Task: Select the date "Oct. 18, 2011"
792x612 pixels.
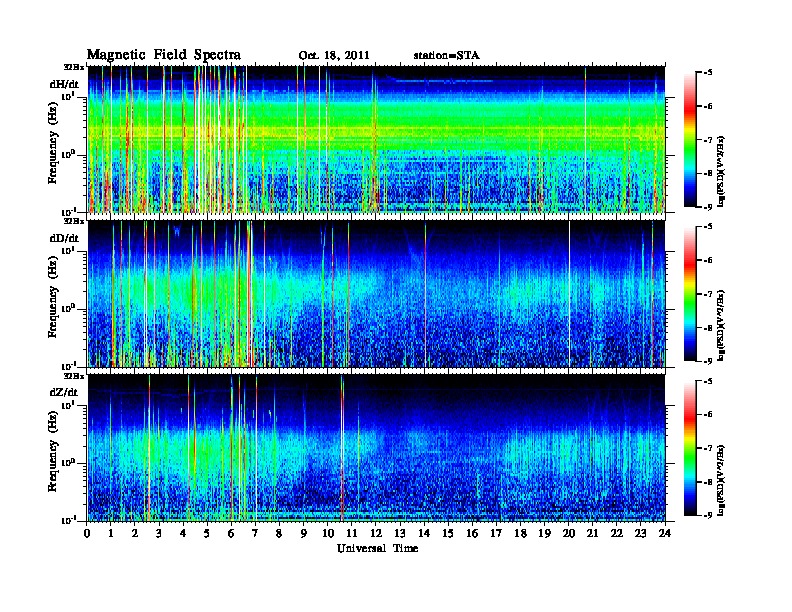Action: 334,56
